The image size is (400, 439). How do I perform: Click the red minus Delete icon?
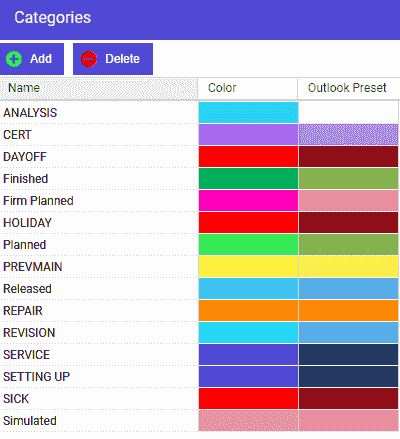pos(89,59)
